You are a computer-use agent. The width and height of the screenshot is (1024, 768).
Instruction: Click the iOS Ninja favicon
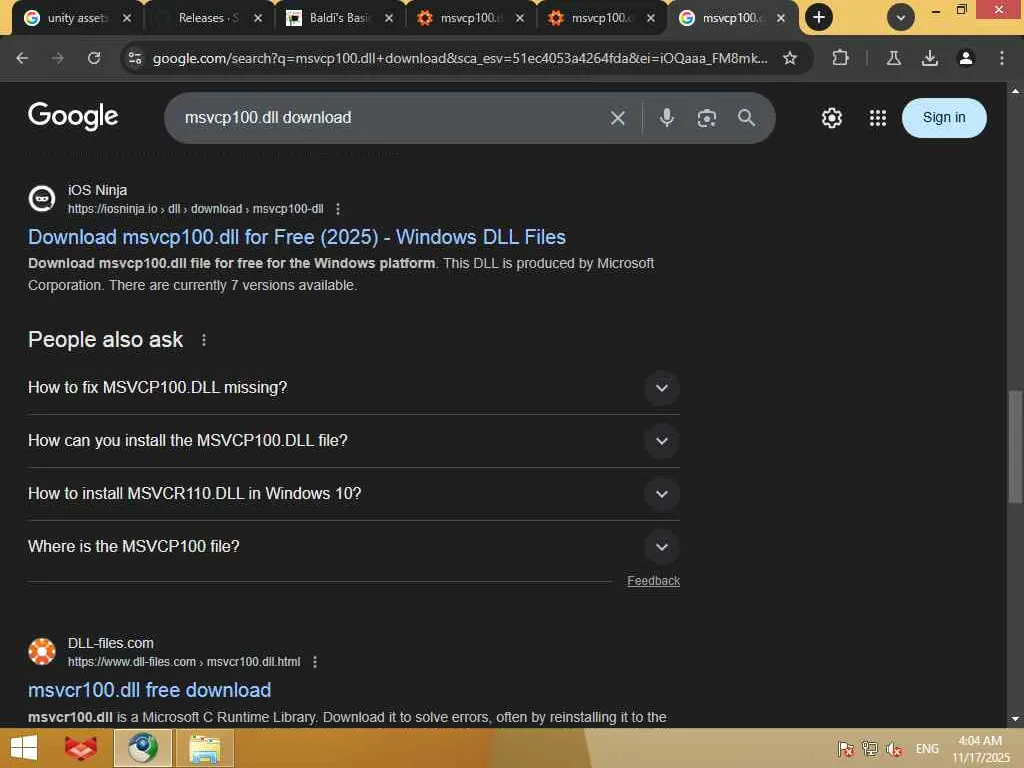tap(42, 199)
